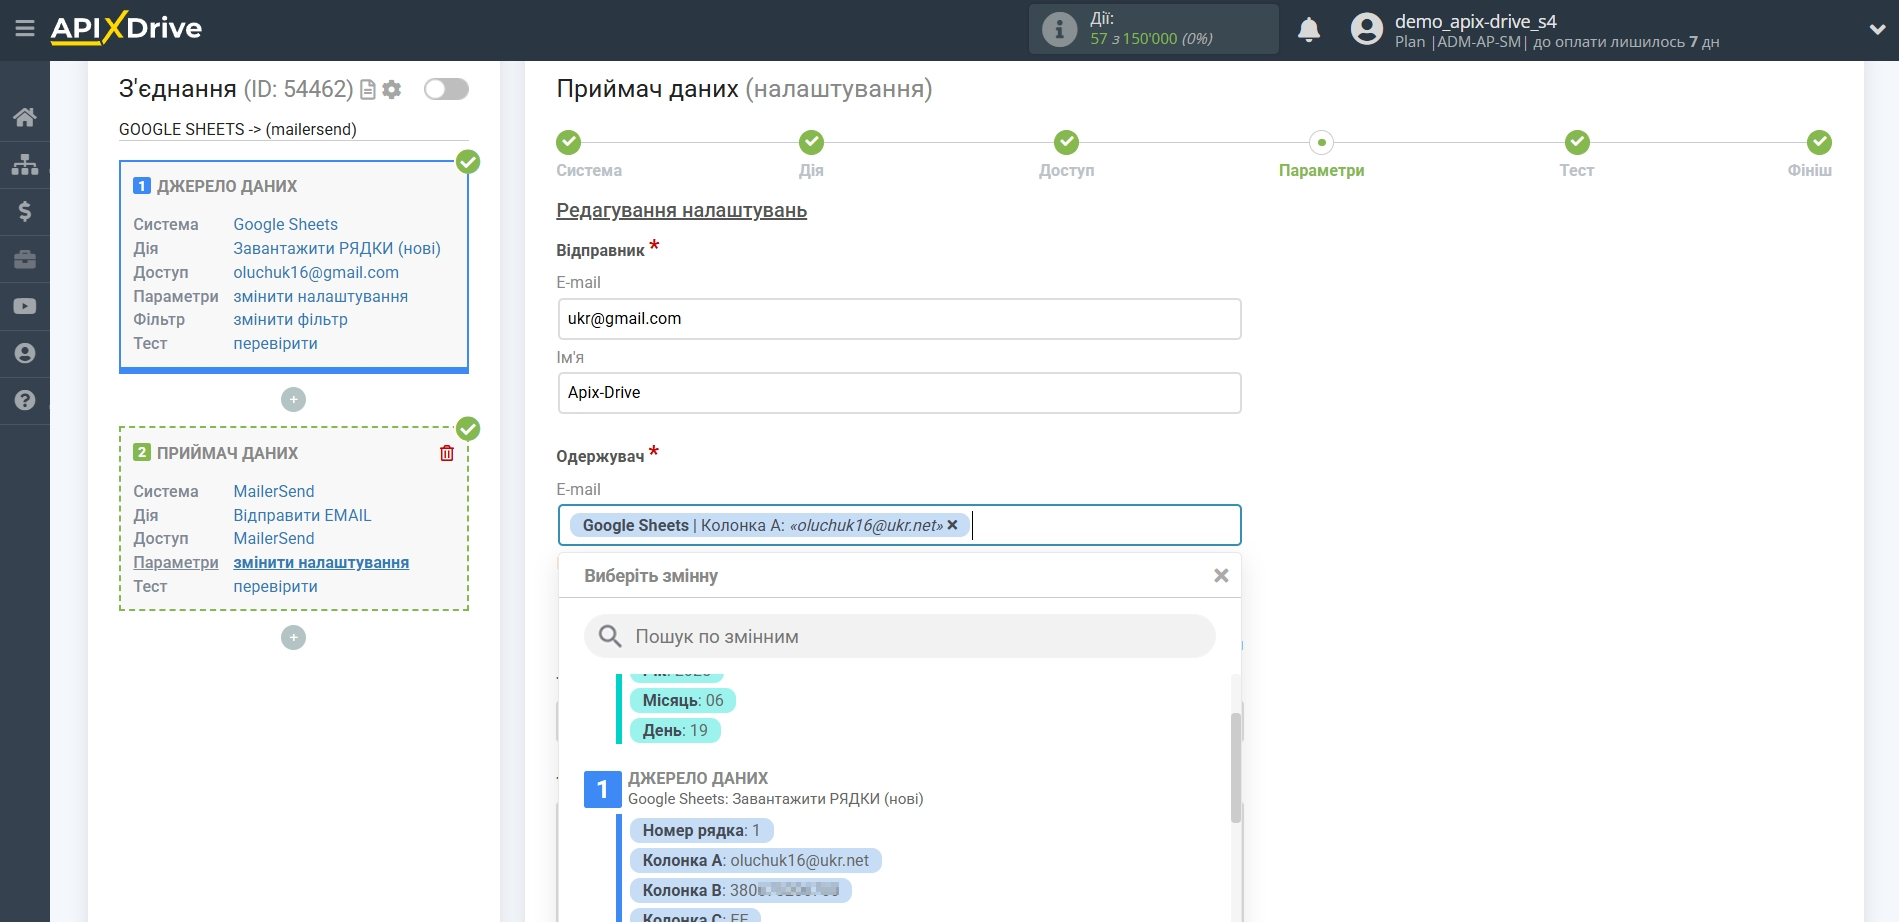Image resolution: width=1899 pixels, height=922 pixels.
Task: Toggle the connection on/off switch
Action: coord(446,89)
